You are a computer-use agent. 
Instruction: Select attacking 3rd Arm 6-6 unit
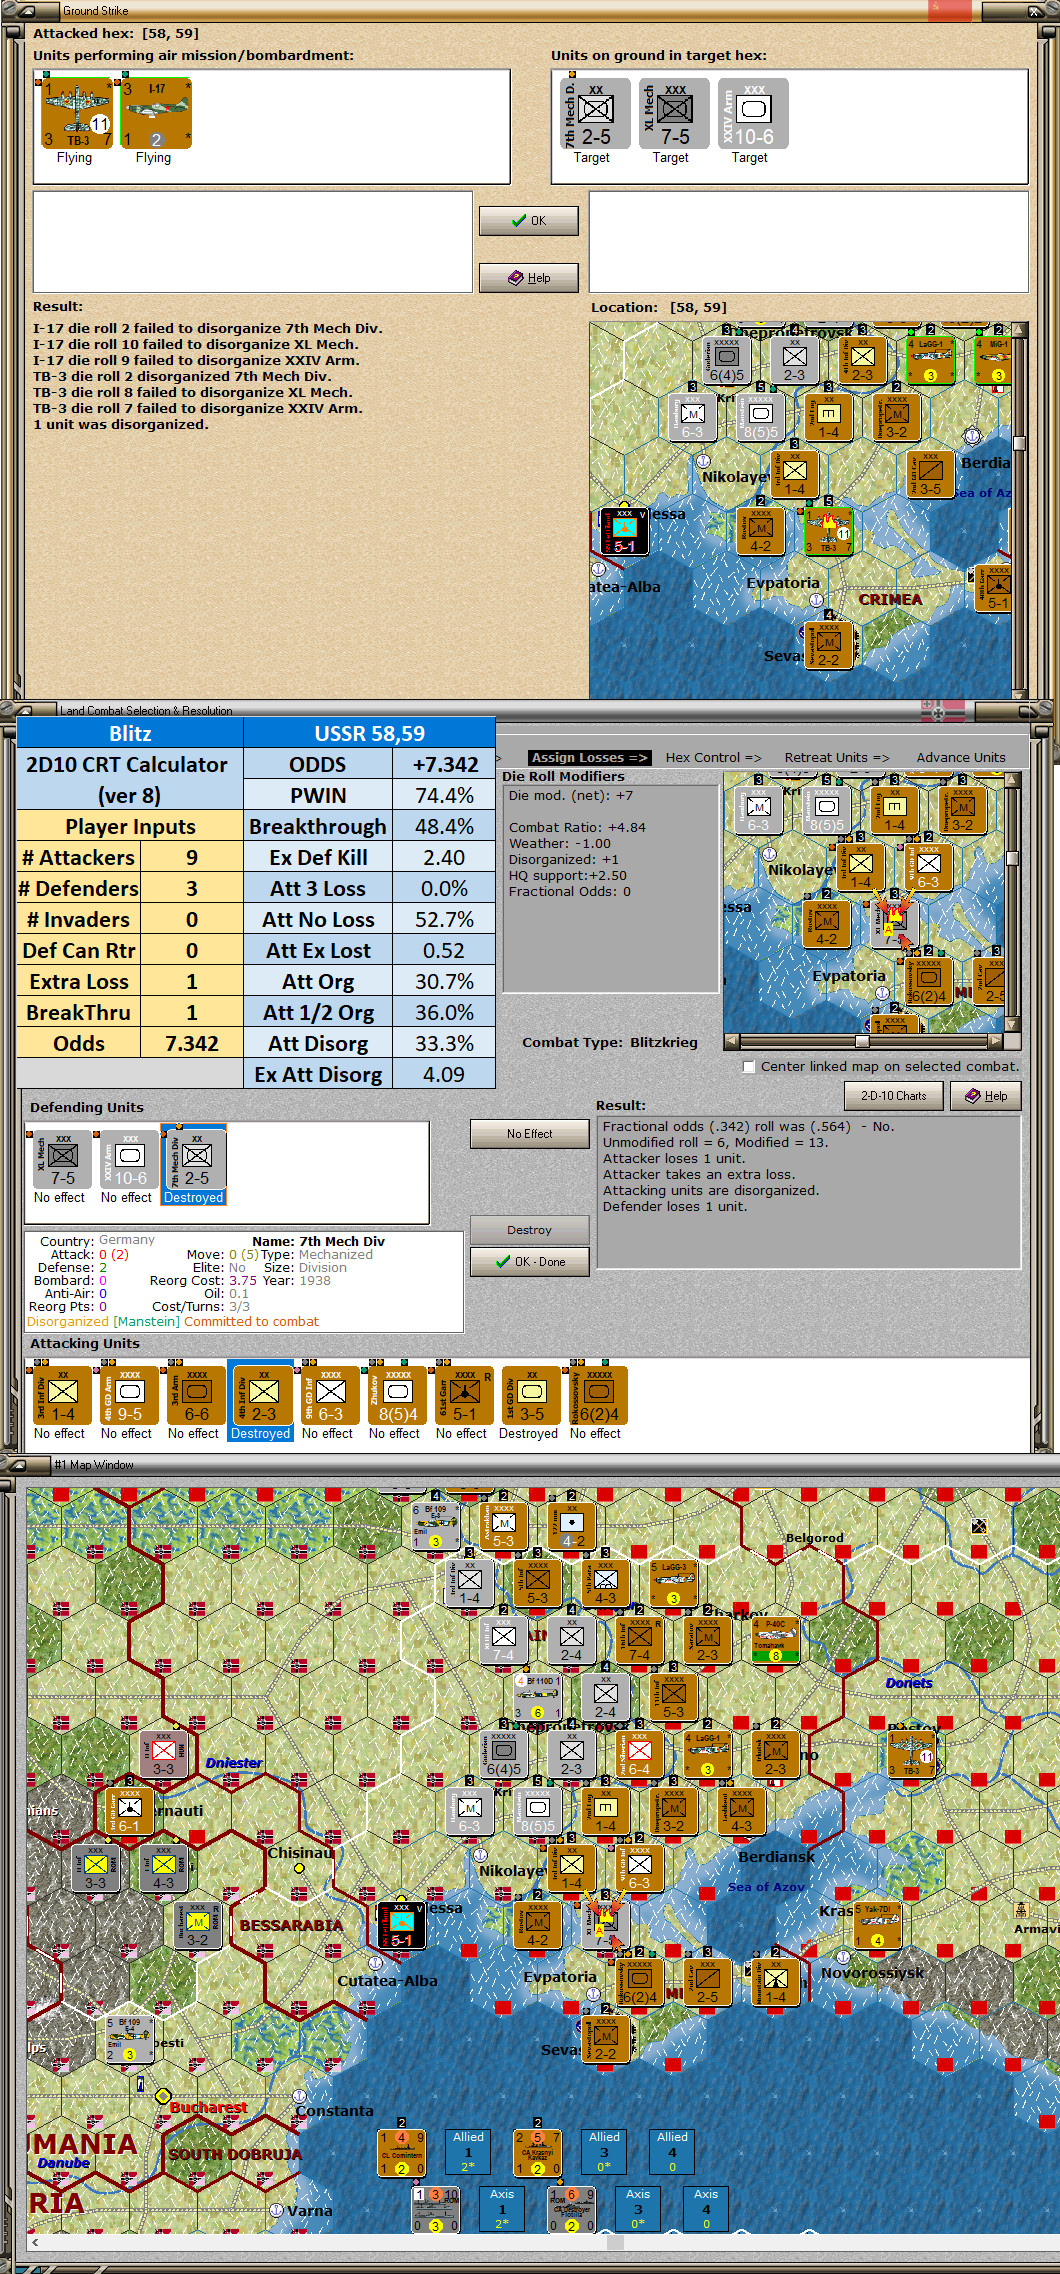(195, 1394)
